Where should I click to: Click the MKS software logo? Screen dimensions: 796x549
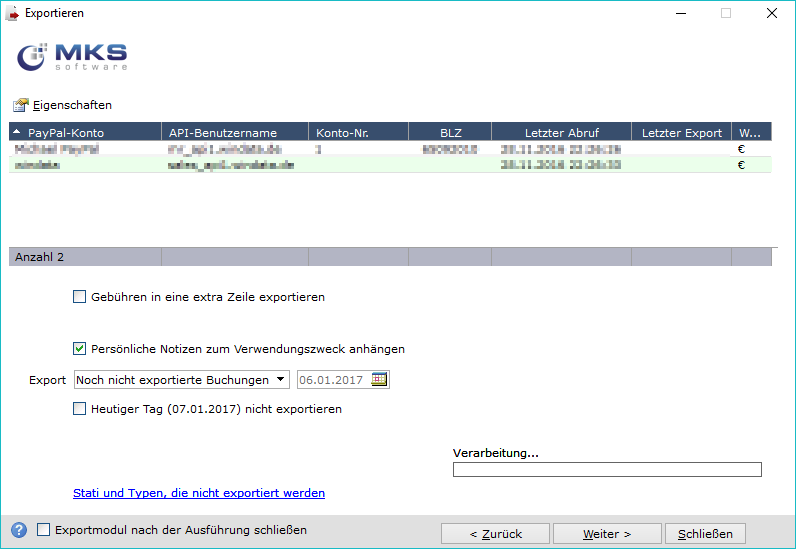72,57
